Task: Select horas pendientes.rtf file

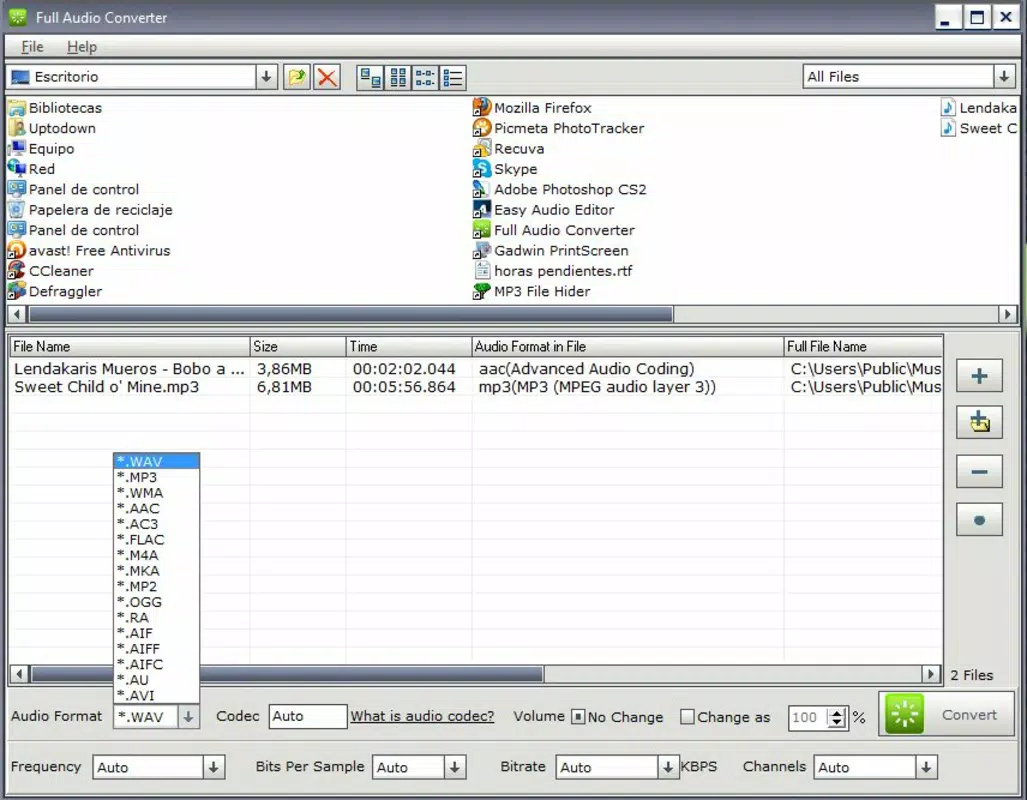Action: tap(552, 271)
